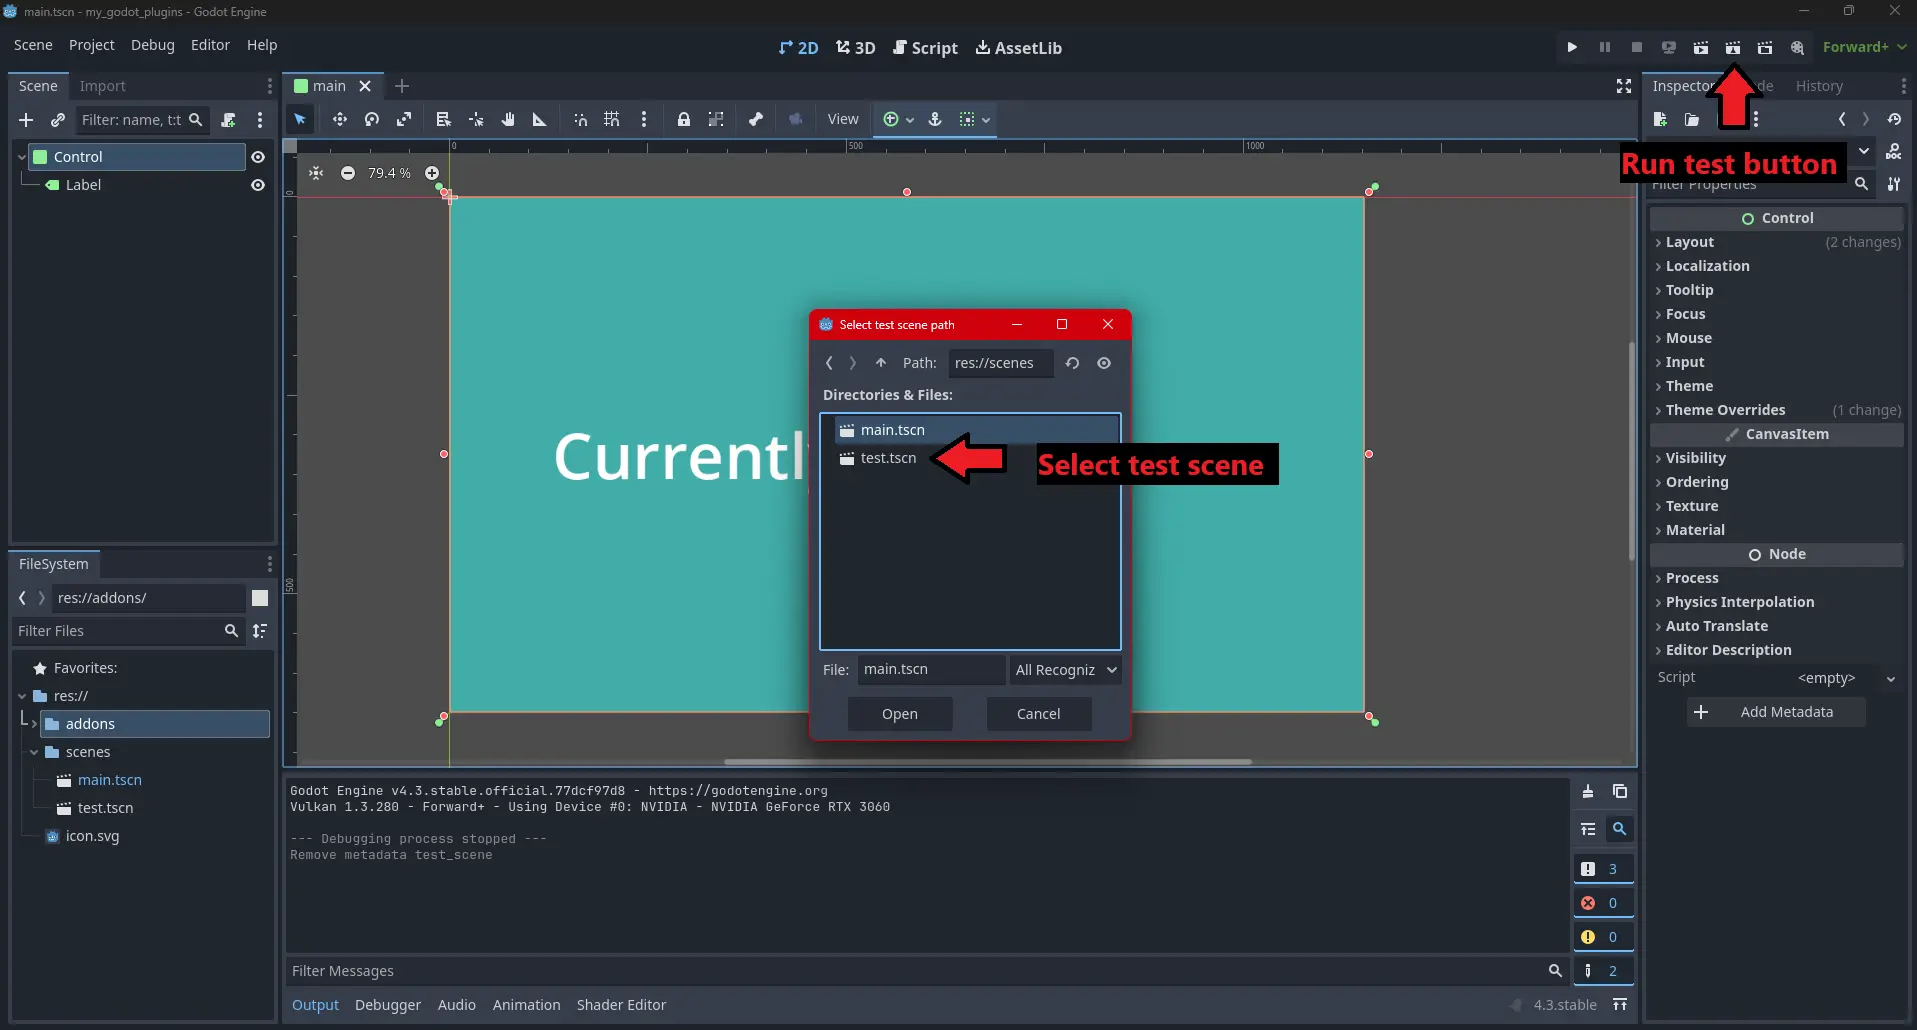Lock the selected node
The image size is (1917, 1030).
click(x=684, y=119)
